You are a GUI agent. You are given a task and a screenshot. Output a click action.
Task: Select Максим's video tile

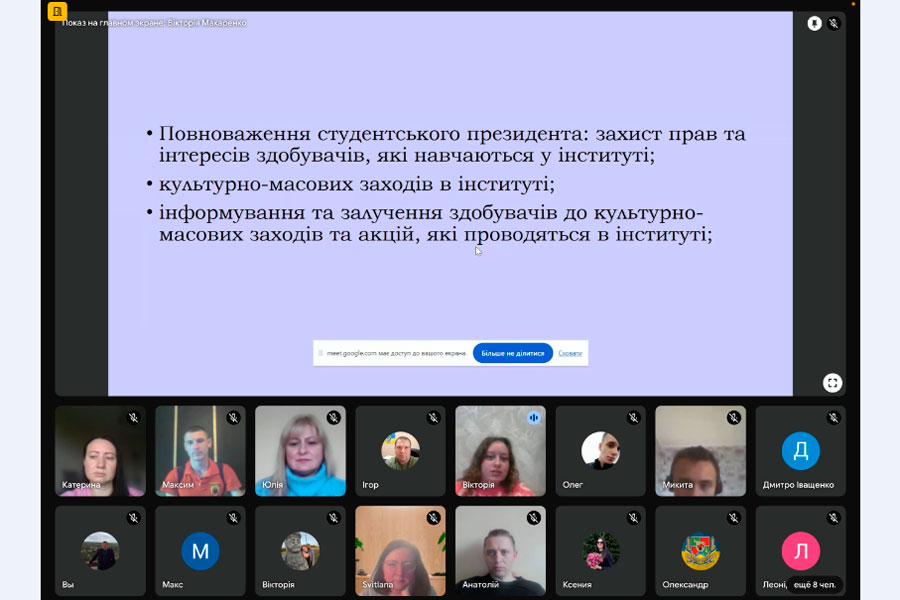[x=200, y=451]
